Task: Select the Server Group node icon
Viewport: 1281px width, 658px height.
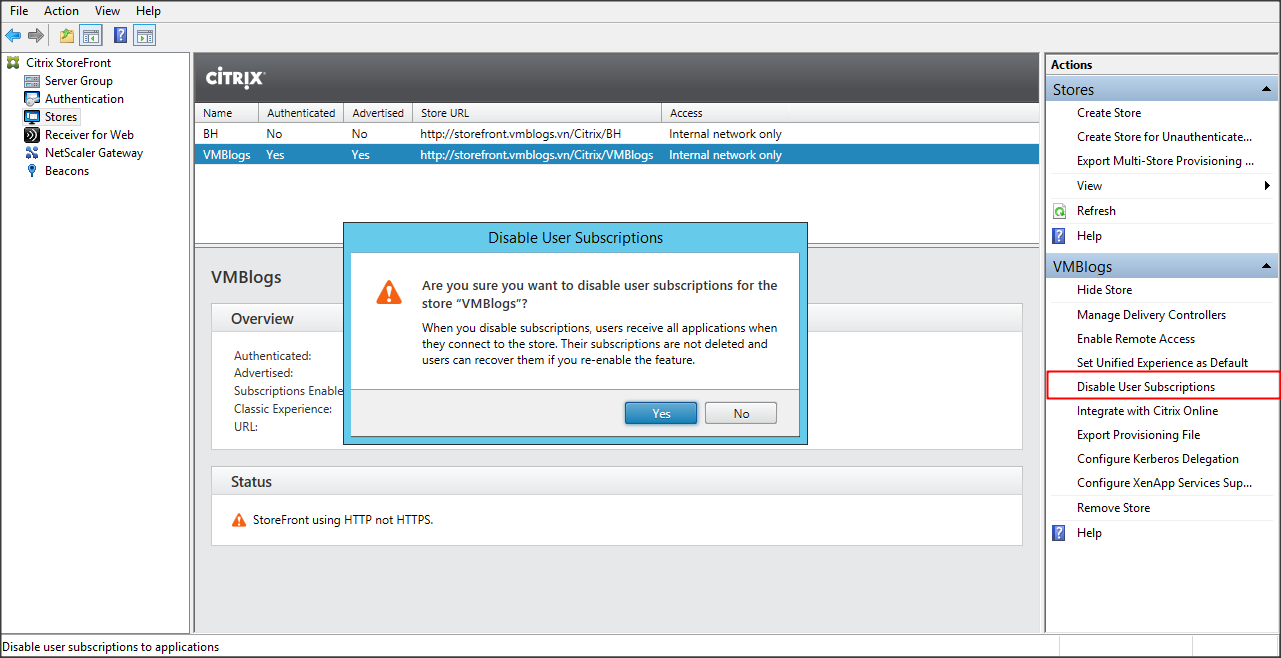Action: pyautogui.click(x=32, y=81)
